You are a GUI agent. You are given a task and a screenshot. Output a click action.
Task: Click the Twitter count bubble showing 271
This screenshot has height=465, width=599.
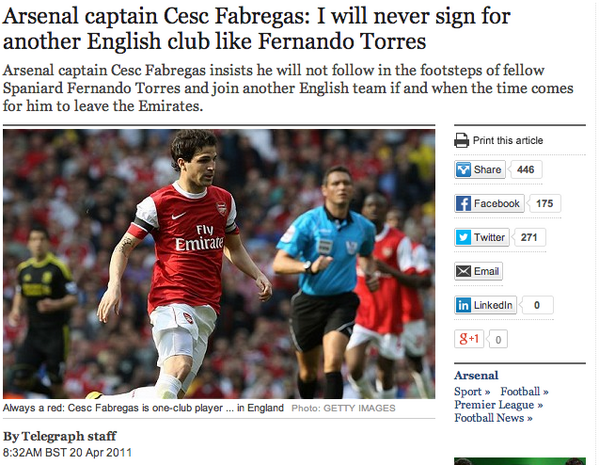(529, 237)
